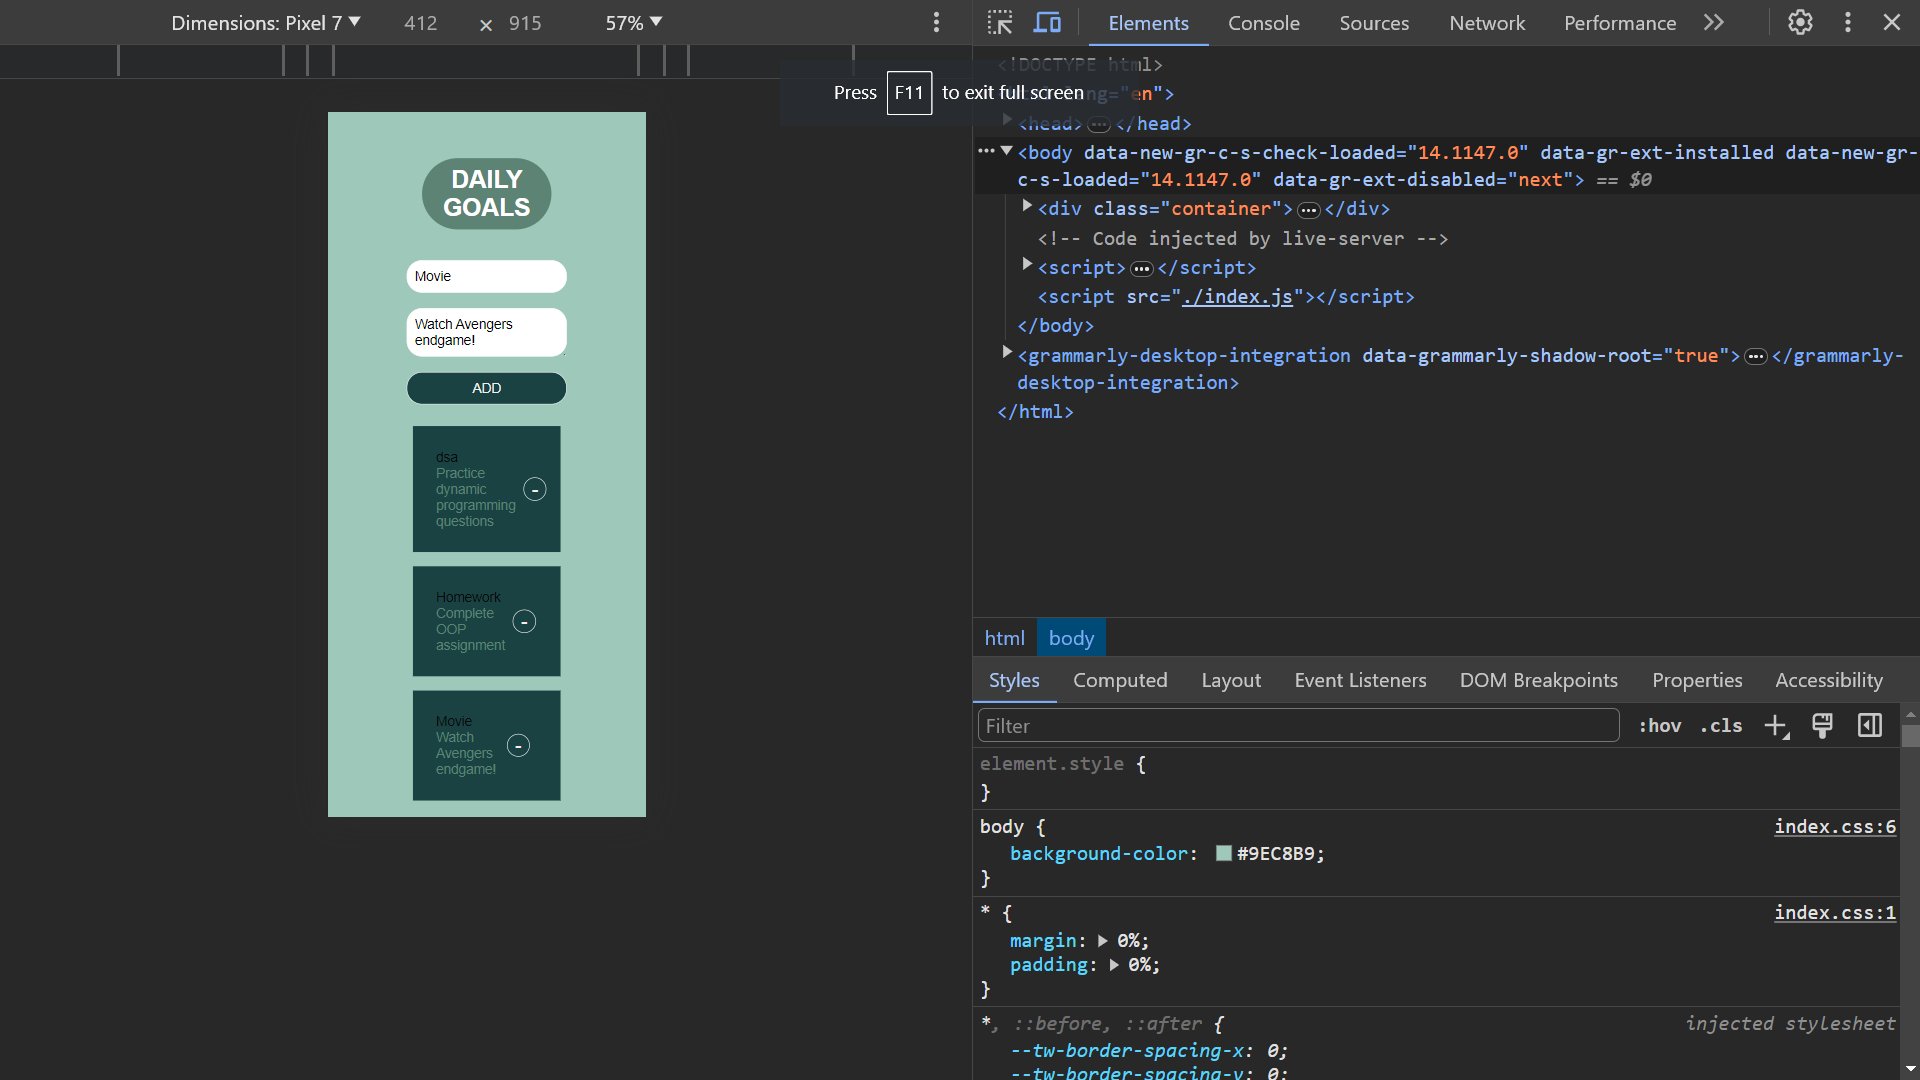Remove the dsa goal with minus button
Viewport: 1920px width, 1080px height.
point(535,490)
